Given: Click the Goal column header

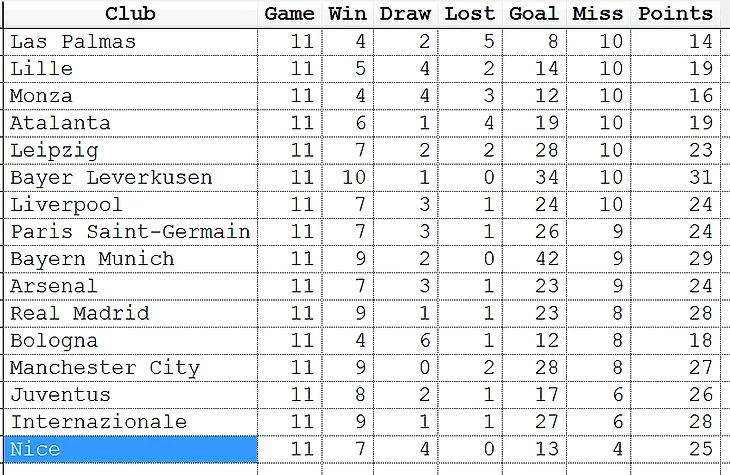Looking at the screenshot, I should (x=534, y=14).
